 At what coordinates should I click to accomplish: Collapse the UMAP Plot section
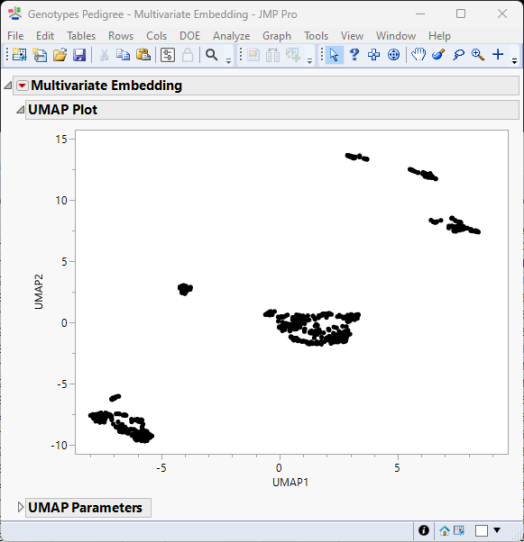point(20,110)
